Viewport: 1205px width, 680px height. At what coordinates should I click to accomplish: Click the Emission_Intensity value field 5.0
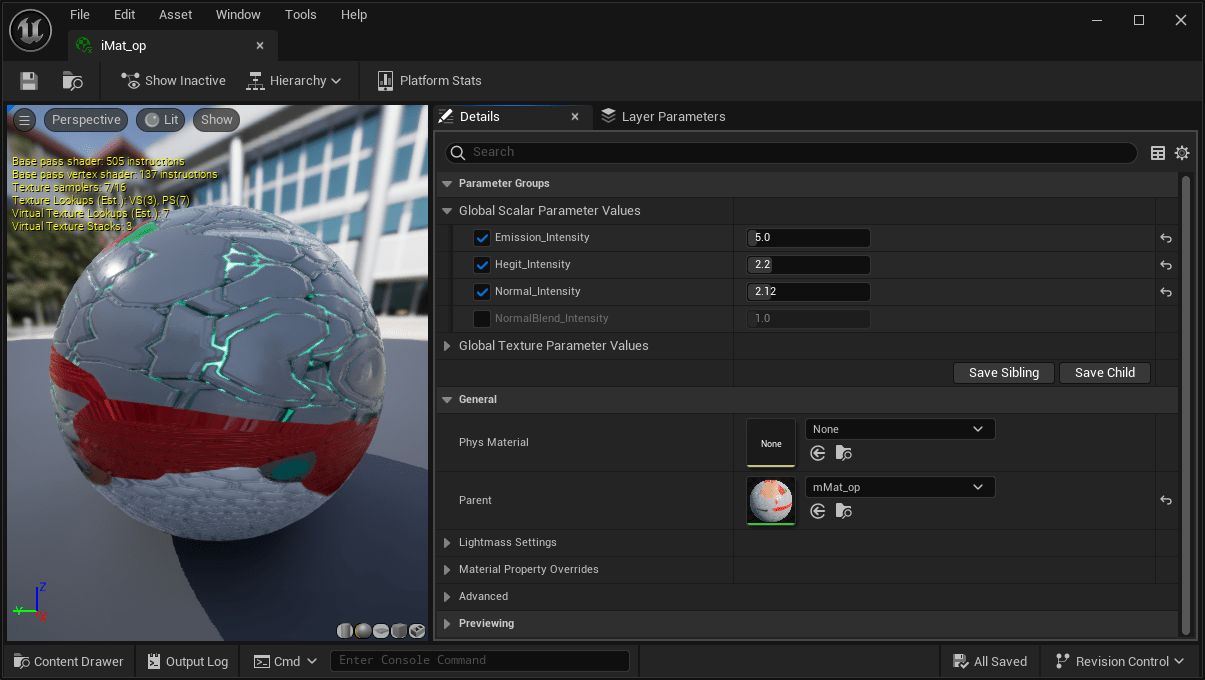(808, 238)
